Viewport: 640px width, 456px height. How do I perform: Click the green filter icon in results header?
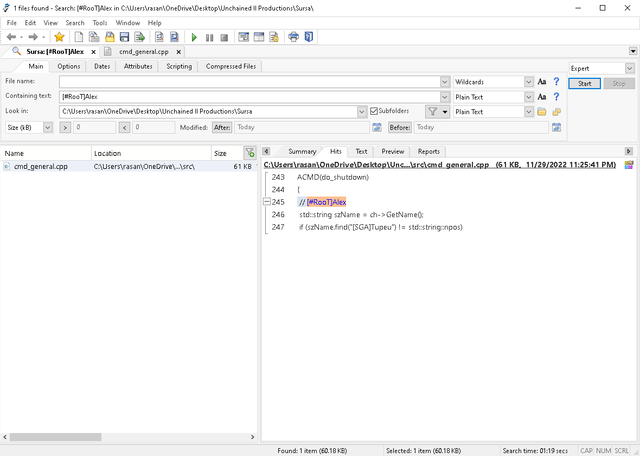coord(250,153)
